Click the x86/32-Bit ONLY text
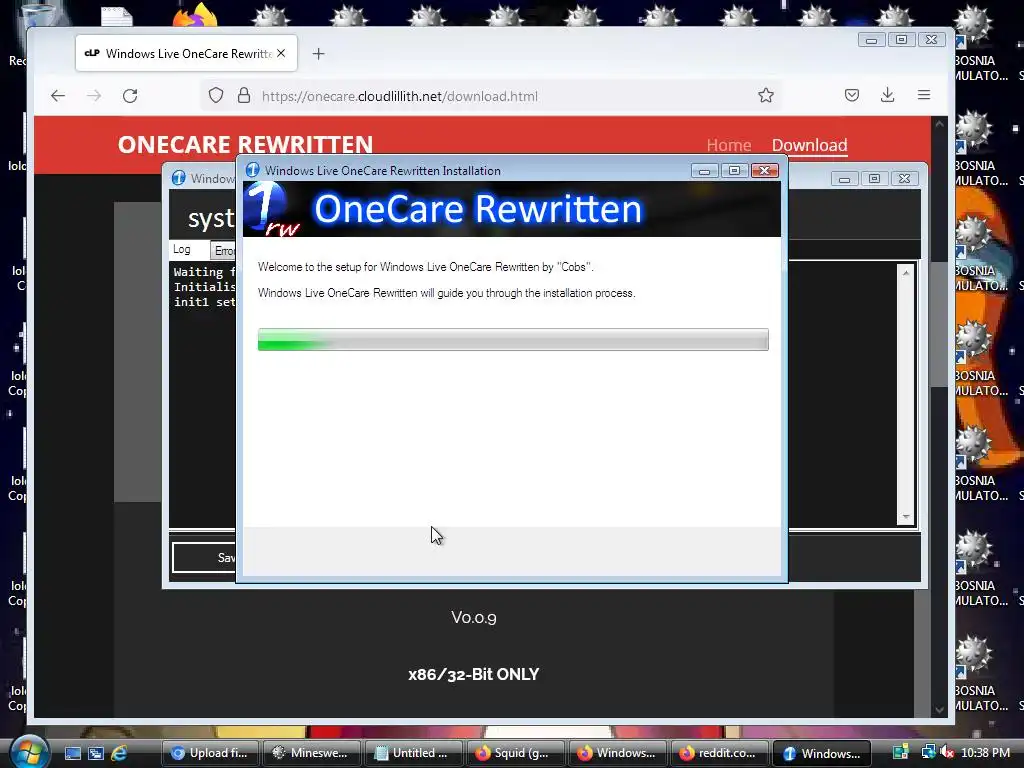Screen dimensions: 1024x768 (473, 674)
